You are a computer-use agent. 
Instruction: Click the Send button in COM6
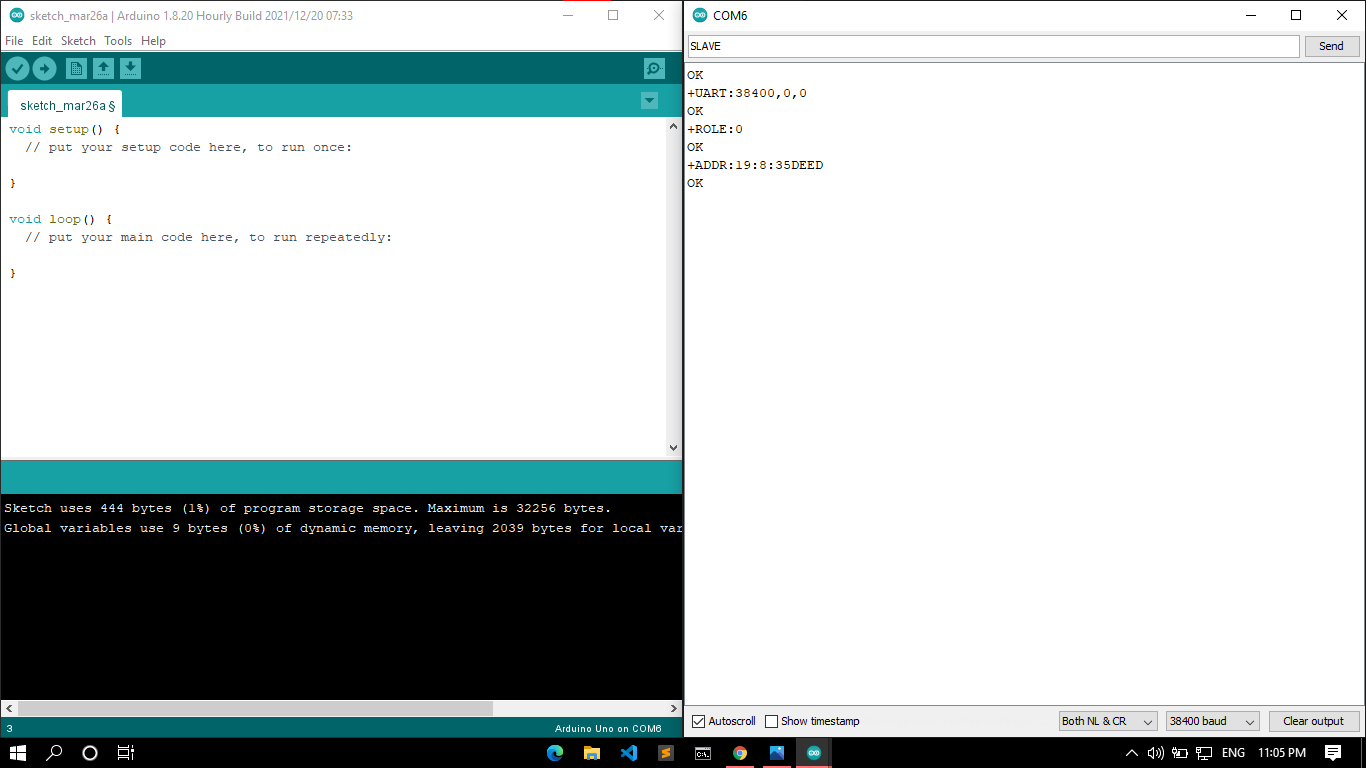(1331, 46)
